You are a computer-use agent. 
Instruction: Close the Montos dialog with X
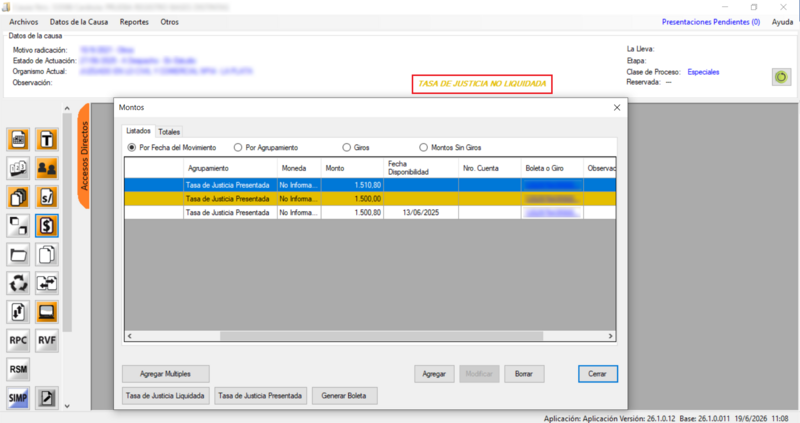point(617,108)
